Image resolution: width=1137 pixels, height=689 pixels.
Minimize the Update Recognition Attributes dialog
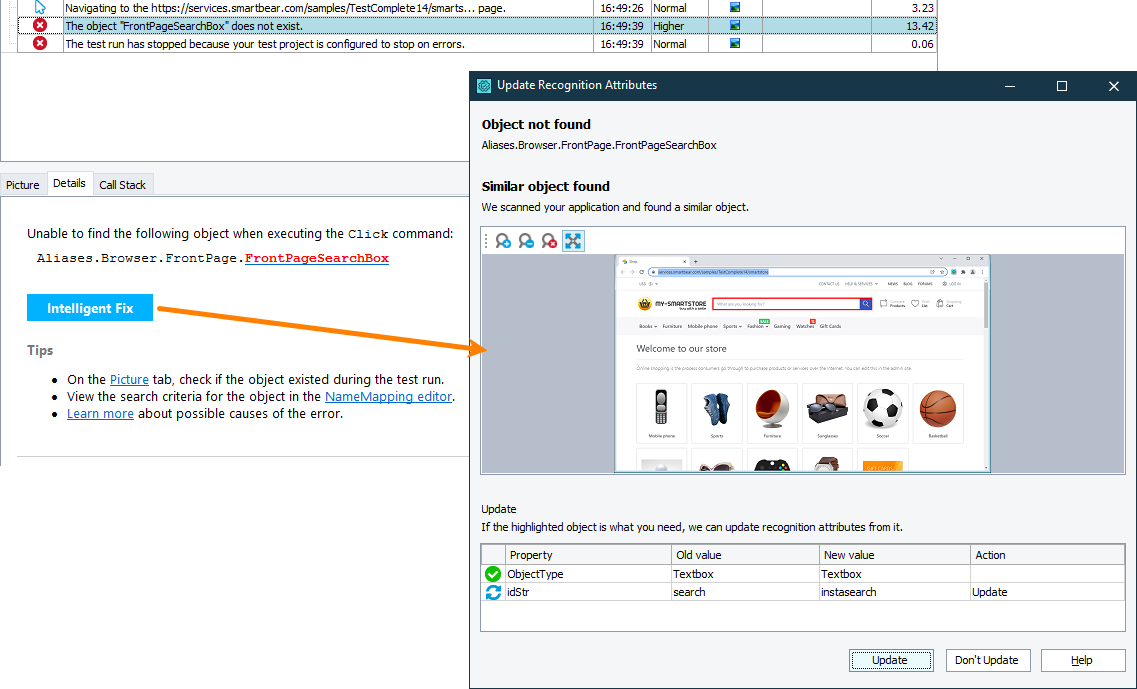point(1009,86)
